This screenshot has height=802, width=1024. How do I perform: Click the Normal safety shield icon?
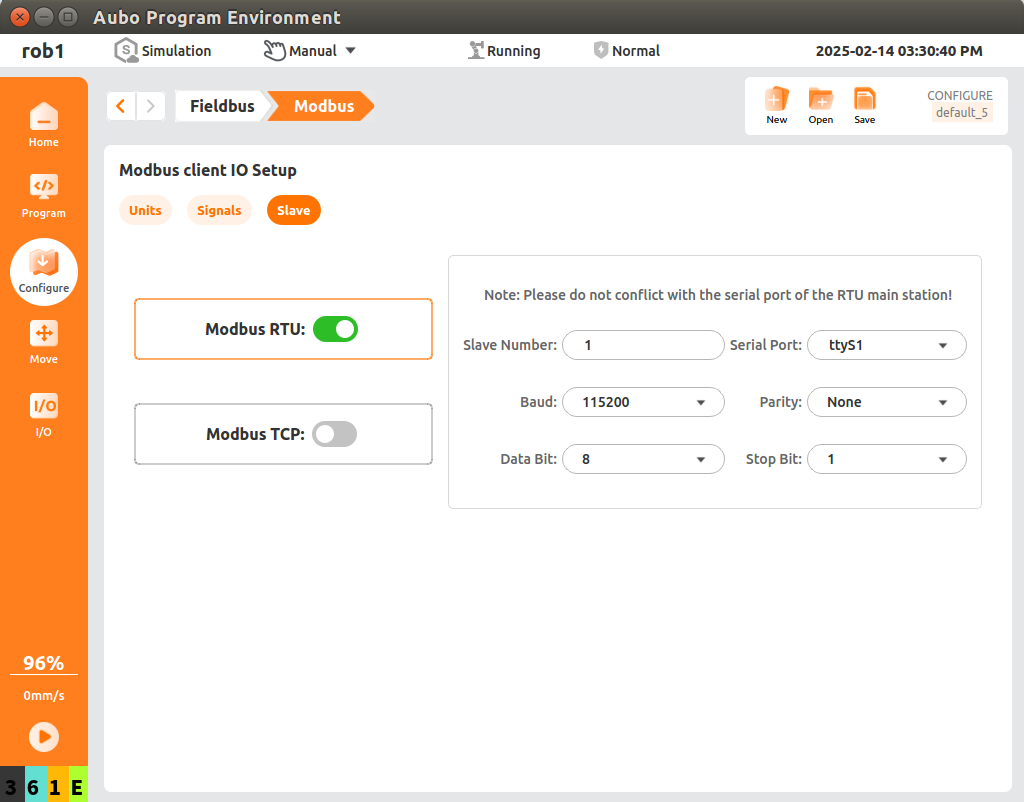(x=601, y=50)
